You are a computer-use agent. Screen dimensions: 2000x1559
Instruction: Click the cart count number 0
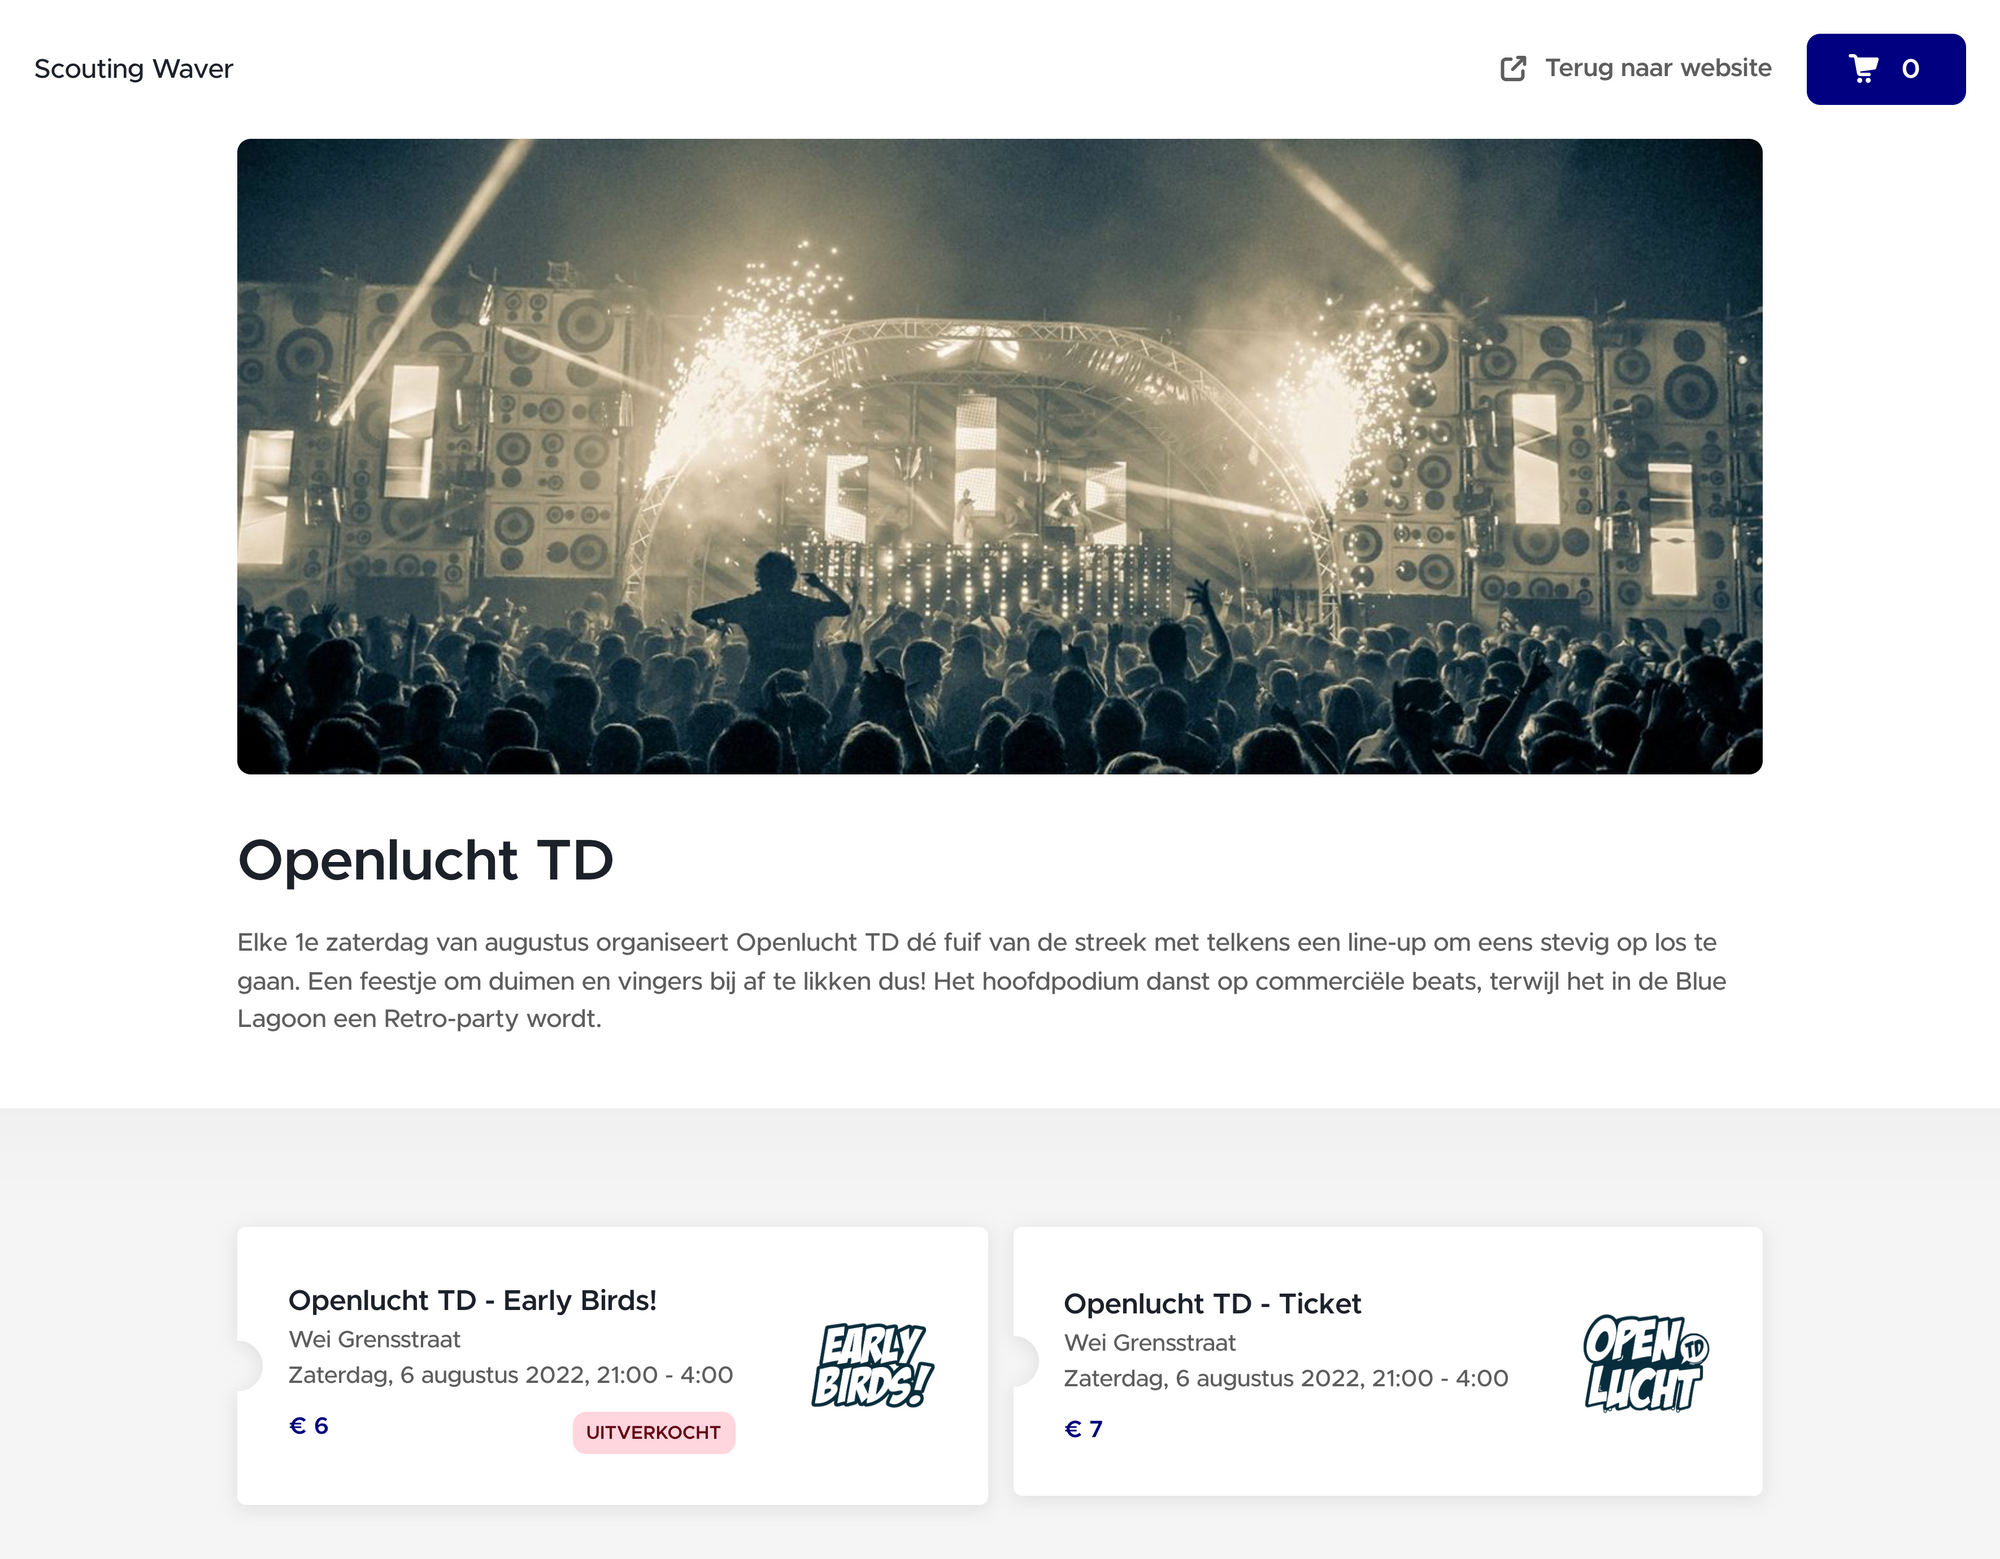[x=1910, y=69]
